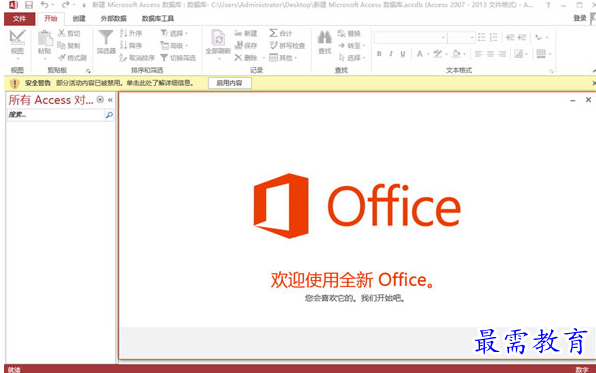Open the 外部数据 (External Data) tab
This screenshot has width=596, height=373.
point(113,19)
